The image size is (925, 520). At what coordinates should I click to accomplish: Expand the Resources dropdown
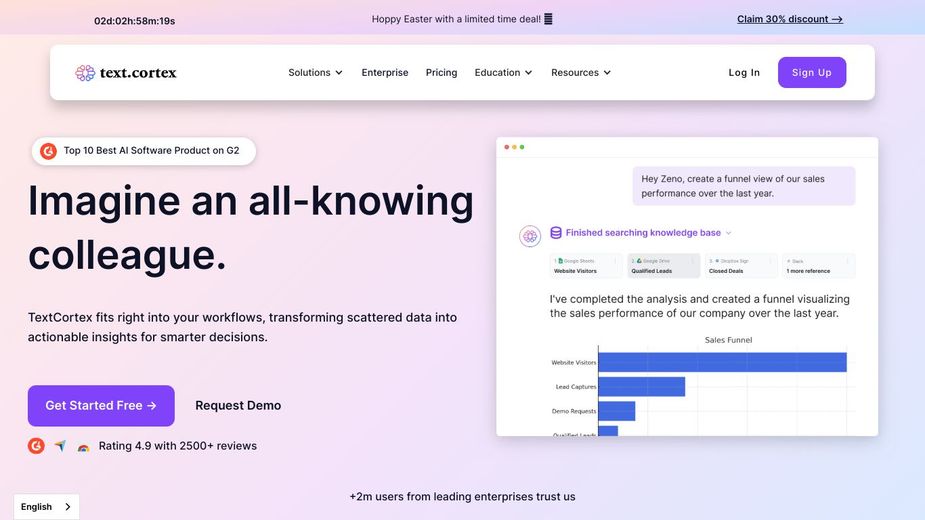580,73
